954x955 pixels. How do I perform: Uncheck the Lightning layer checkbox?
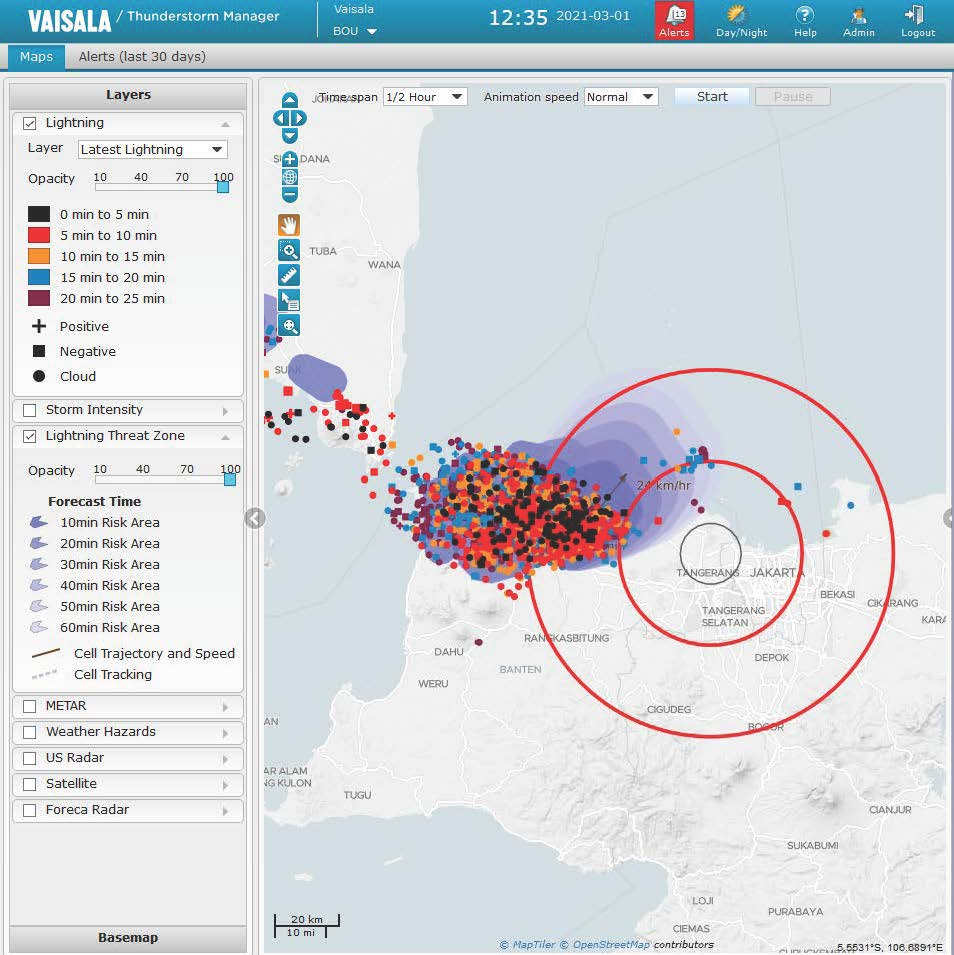30,123
